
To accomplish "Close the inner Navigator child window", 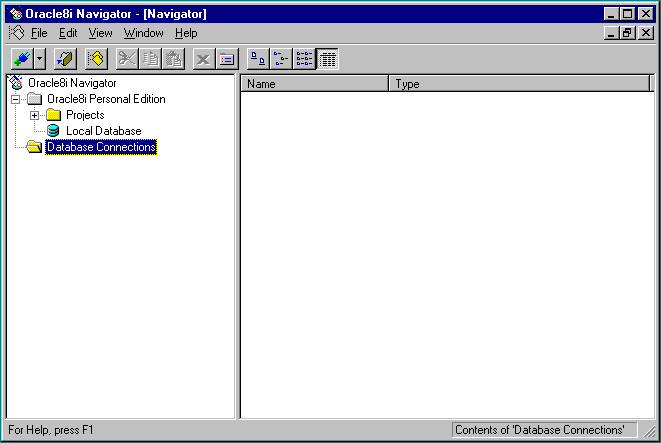I will (646, 33).
